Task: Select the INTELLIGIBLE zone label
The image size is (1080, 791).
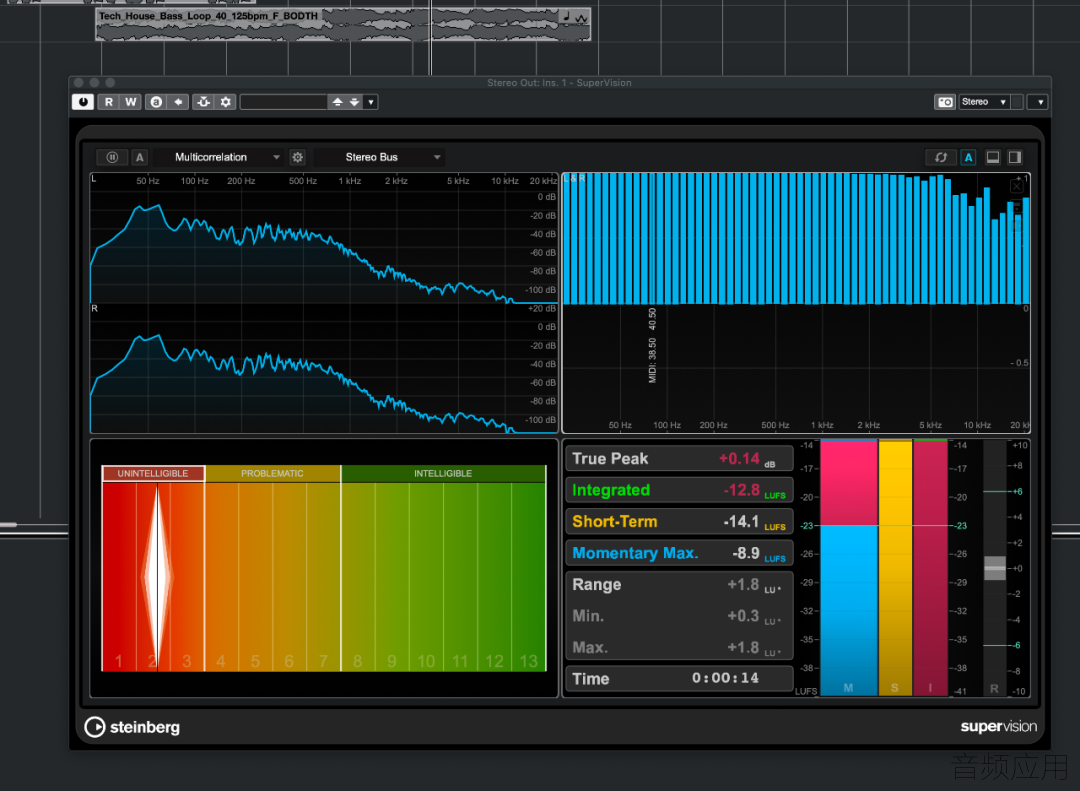Action: point(443,473)
